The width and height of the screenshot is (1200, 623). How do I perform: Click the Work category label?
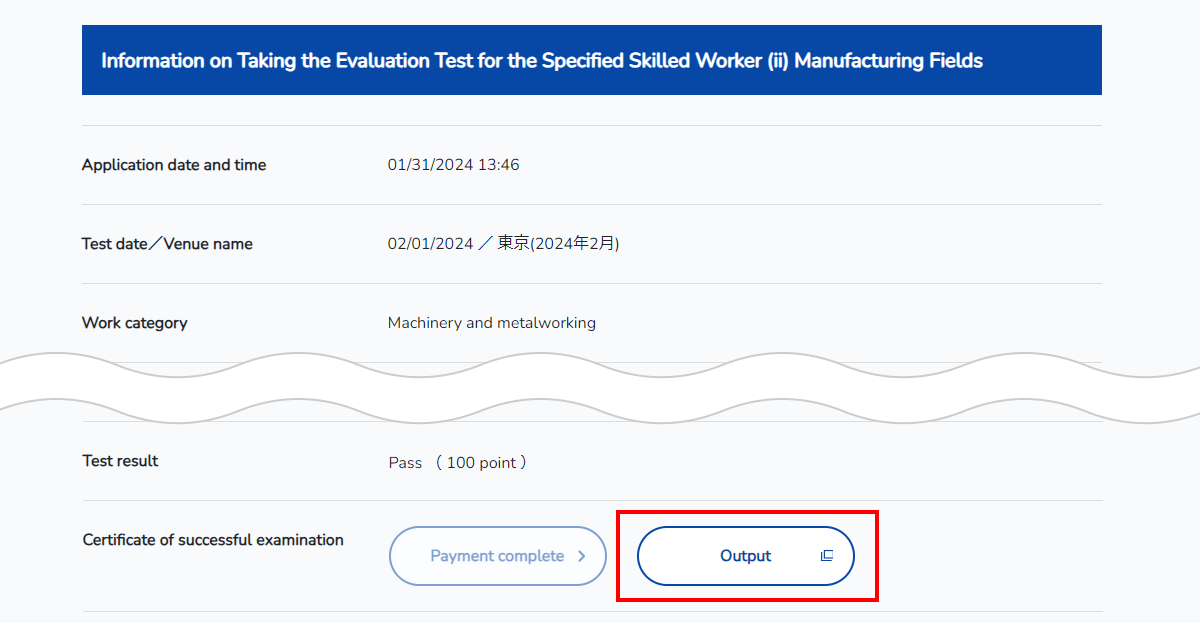pos(134,323)
